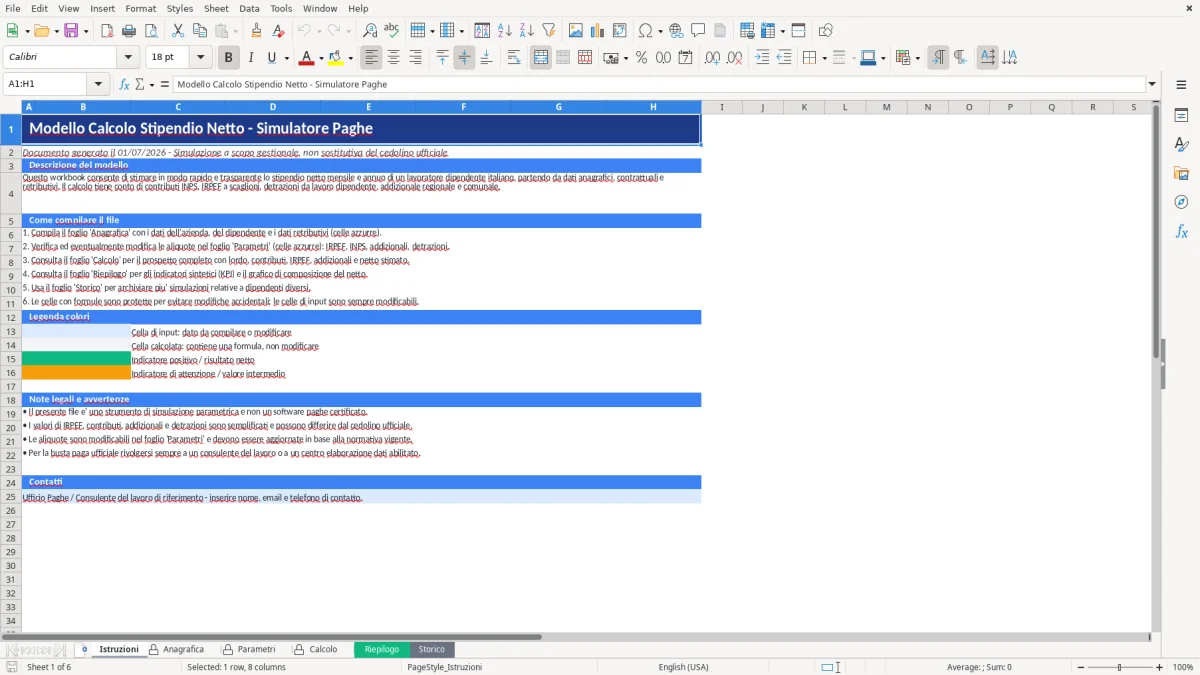Screen dimensions: 1200x675
Task: Open print preview
Action: click(x=151, y=31)
